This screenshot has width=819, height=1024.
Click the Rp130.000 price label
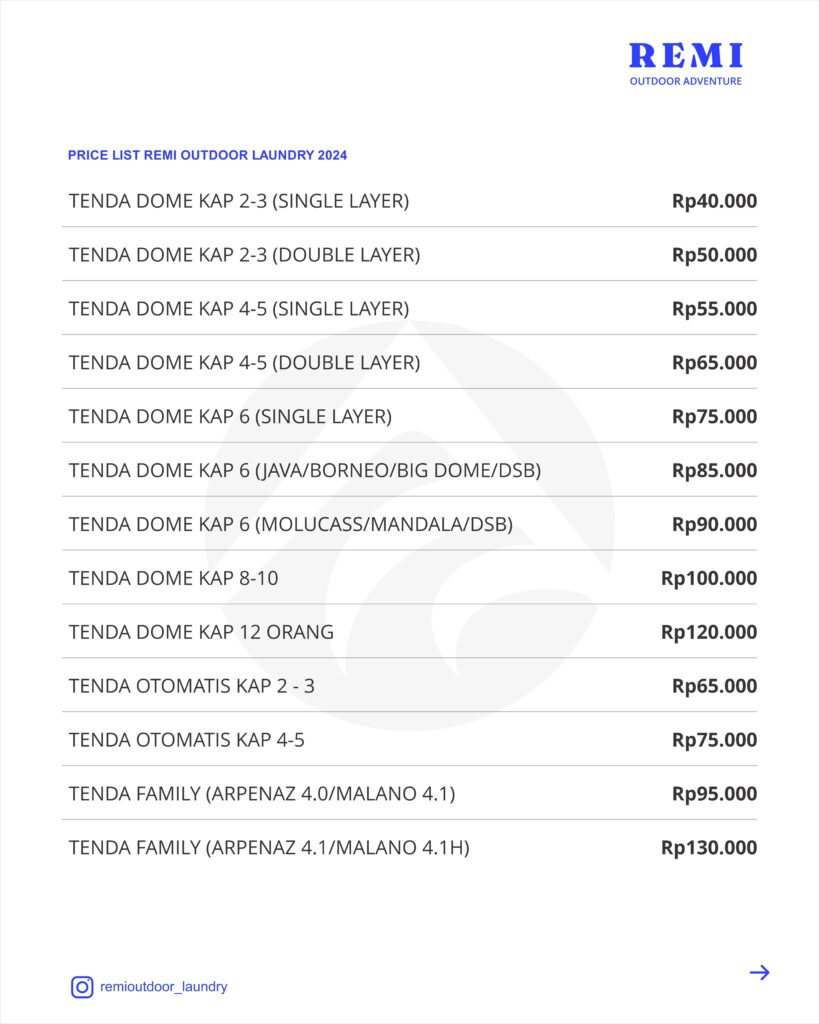point(709,848)
